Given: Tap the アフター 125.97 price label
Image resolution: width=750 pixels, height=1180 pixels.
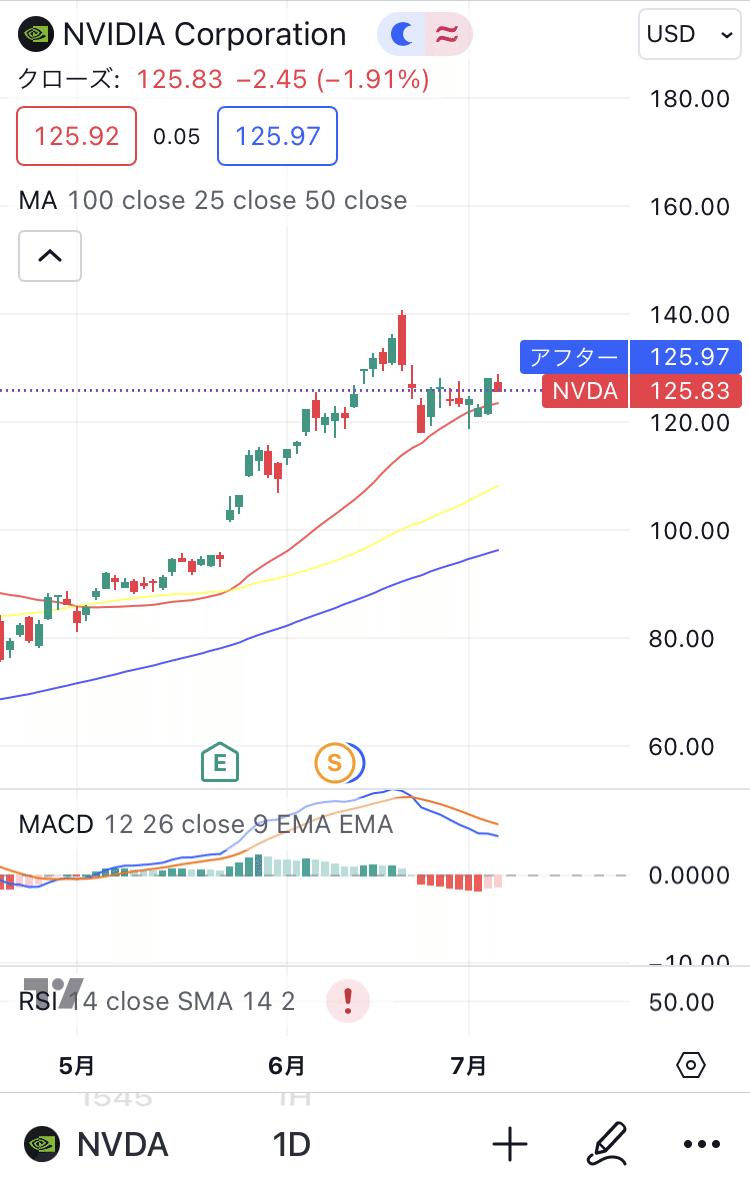Looking at the screenshot, I should pyautogui.click(x=630, y=357).
